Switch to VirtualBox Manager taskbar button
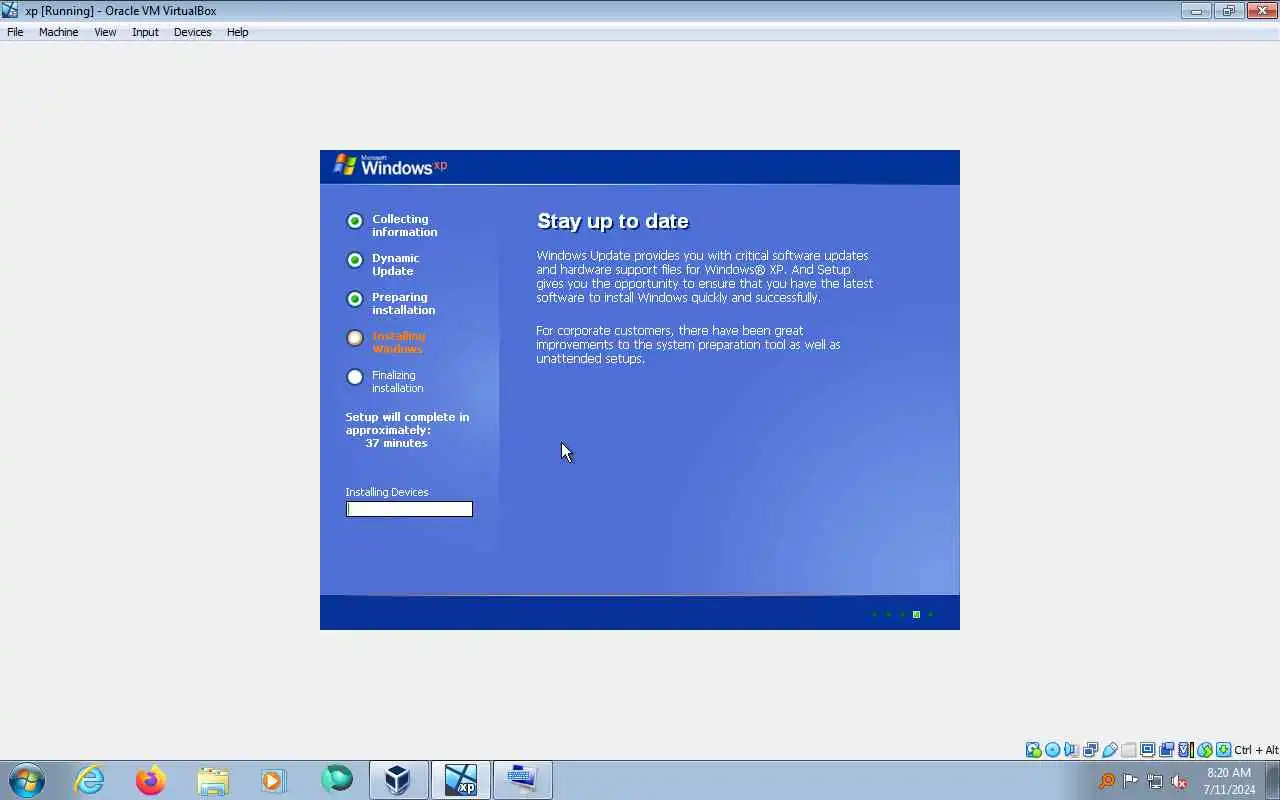 [x=399, y=780]
